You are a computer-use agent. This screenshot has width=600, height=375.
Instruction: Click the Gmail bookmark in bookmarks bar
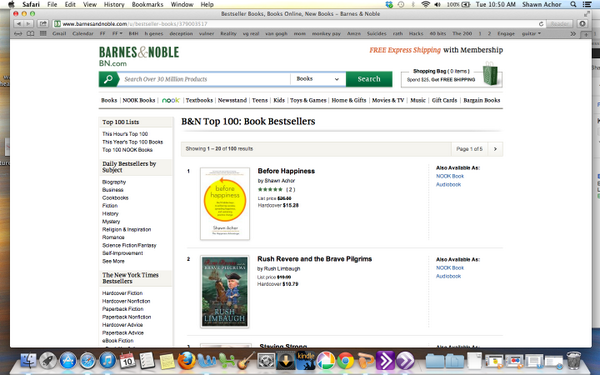point(59,34)
